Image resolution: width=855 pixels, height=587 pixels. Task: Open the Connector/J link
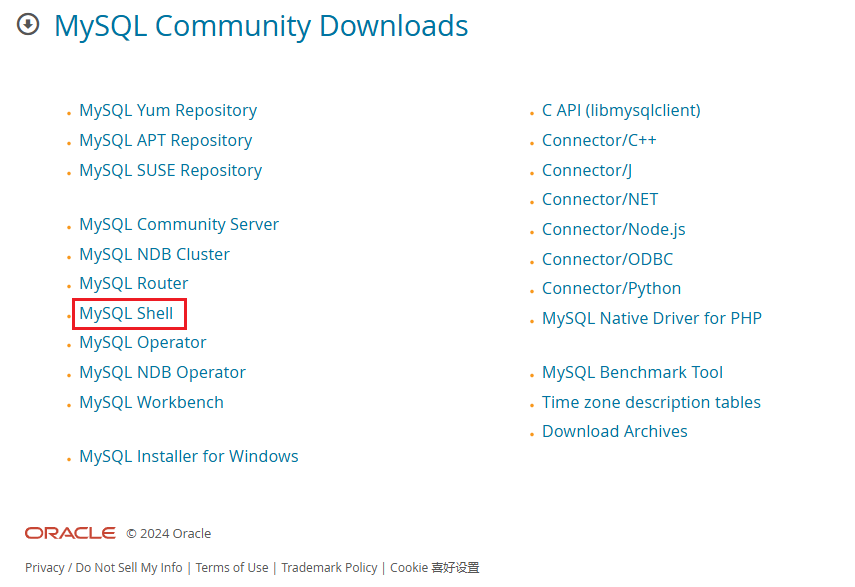coord(587,171)
